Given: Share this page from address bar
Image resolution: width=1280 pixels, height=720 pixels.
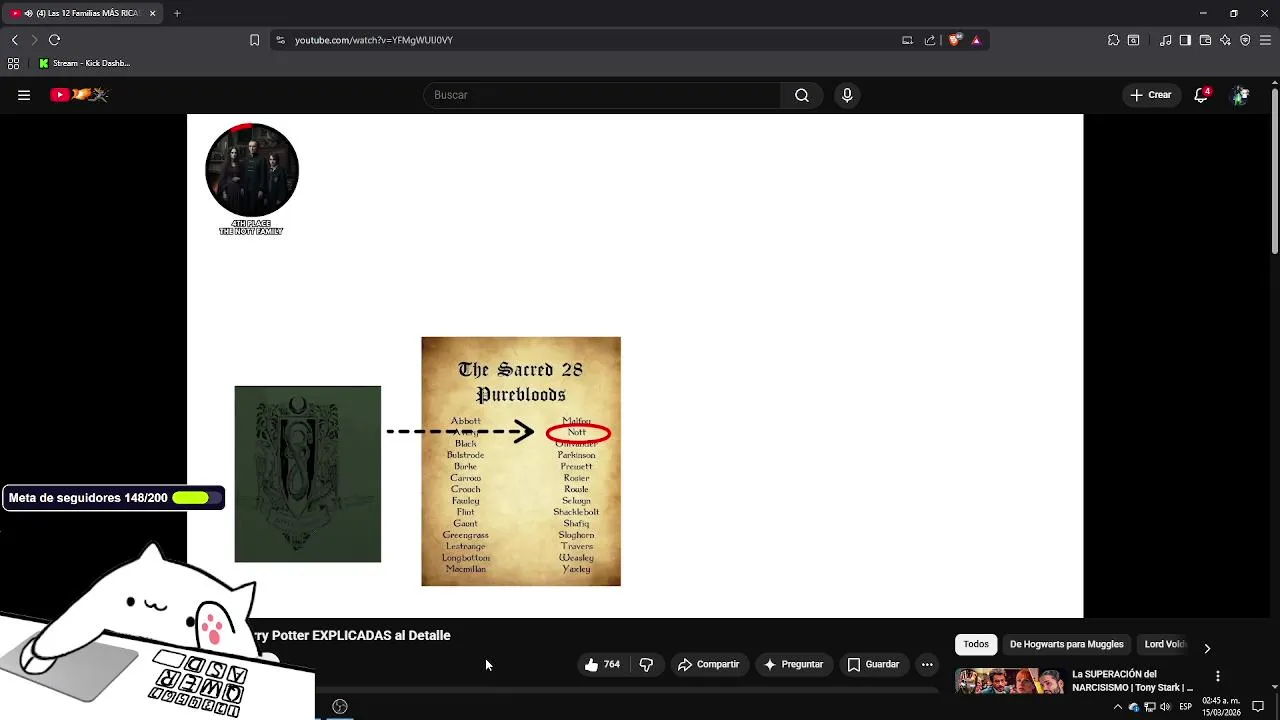Looking at the screenshot, I should click(x=930, y=40).
